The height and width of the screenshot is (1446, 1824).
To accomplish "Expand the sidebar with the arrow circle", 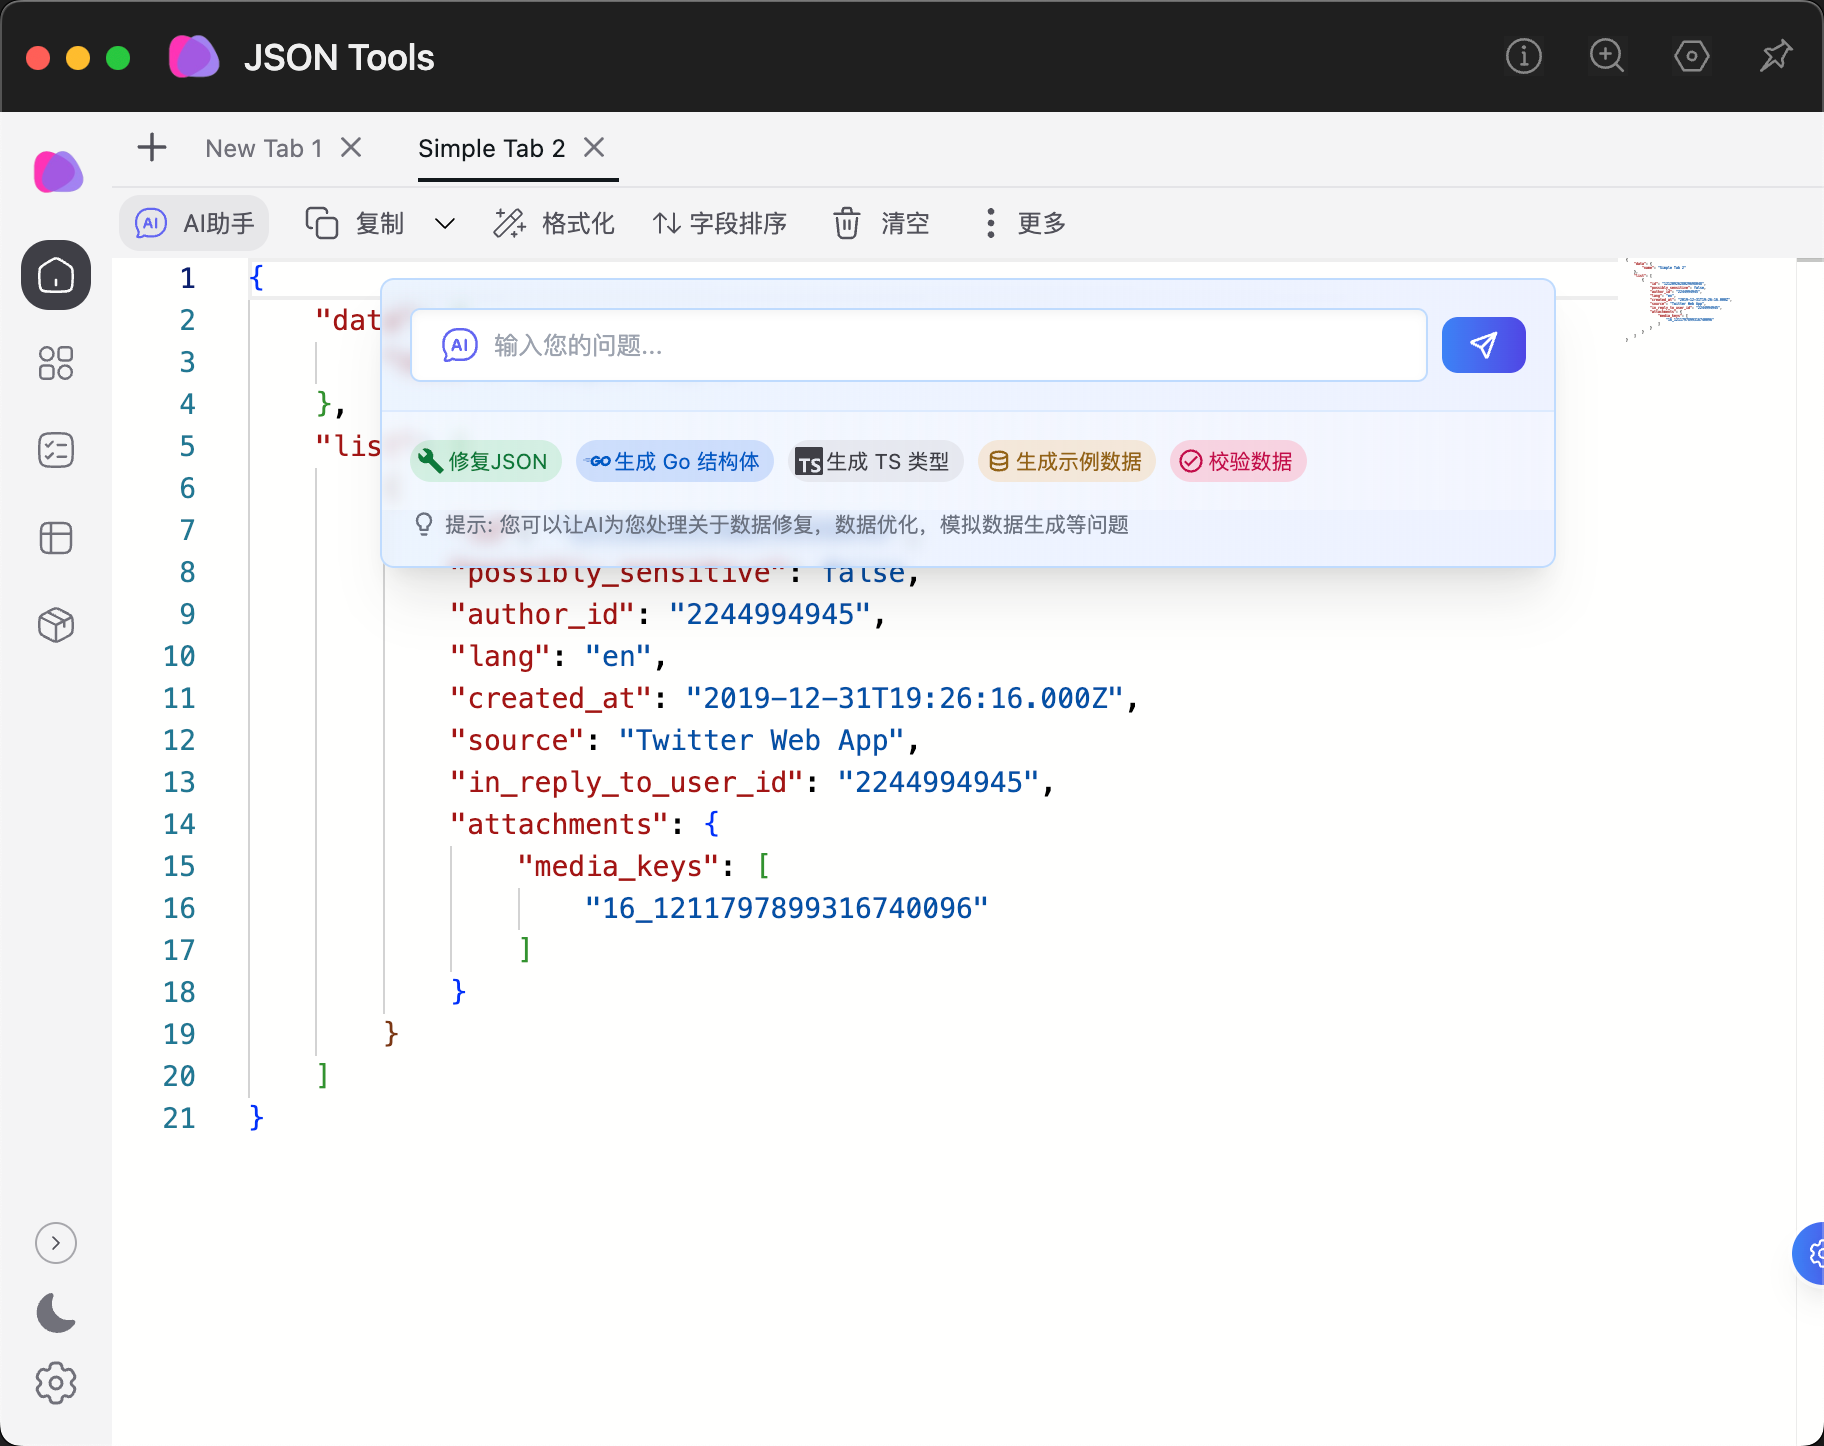I will (56, 1243).
